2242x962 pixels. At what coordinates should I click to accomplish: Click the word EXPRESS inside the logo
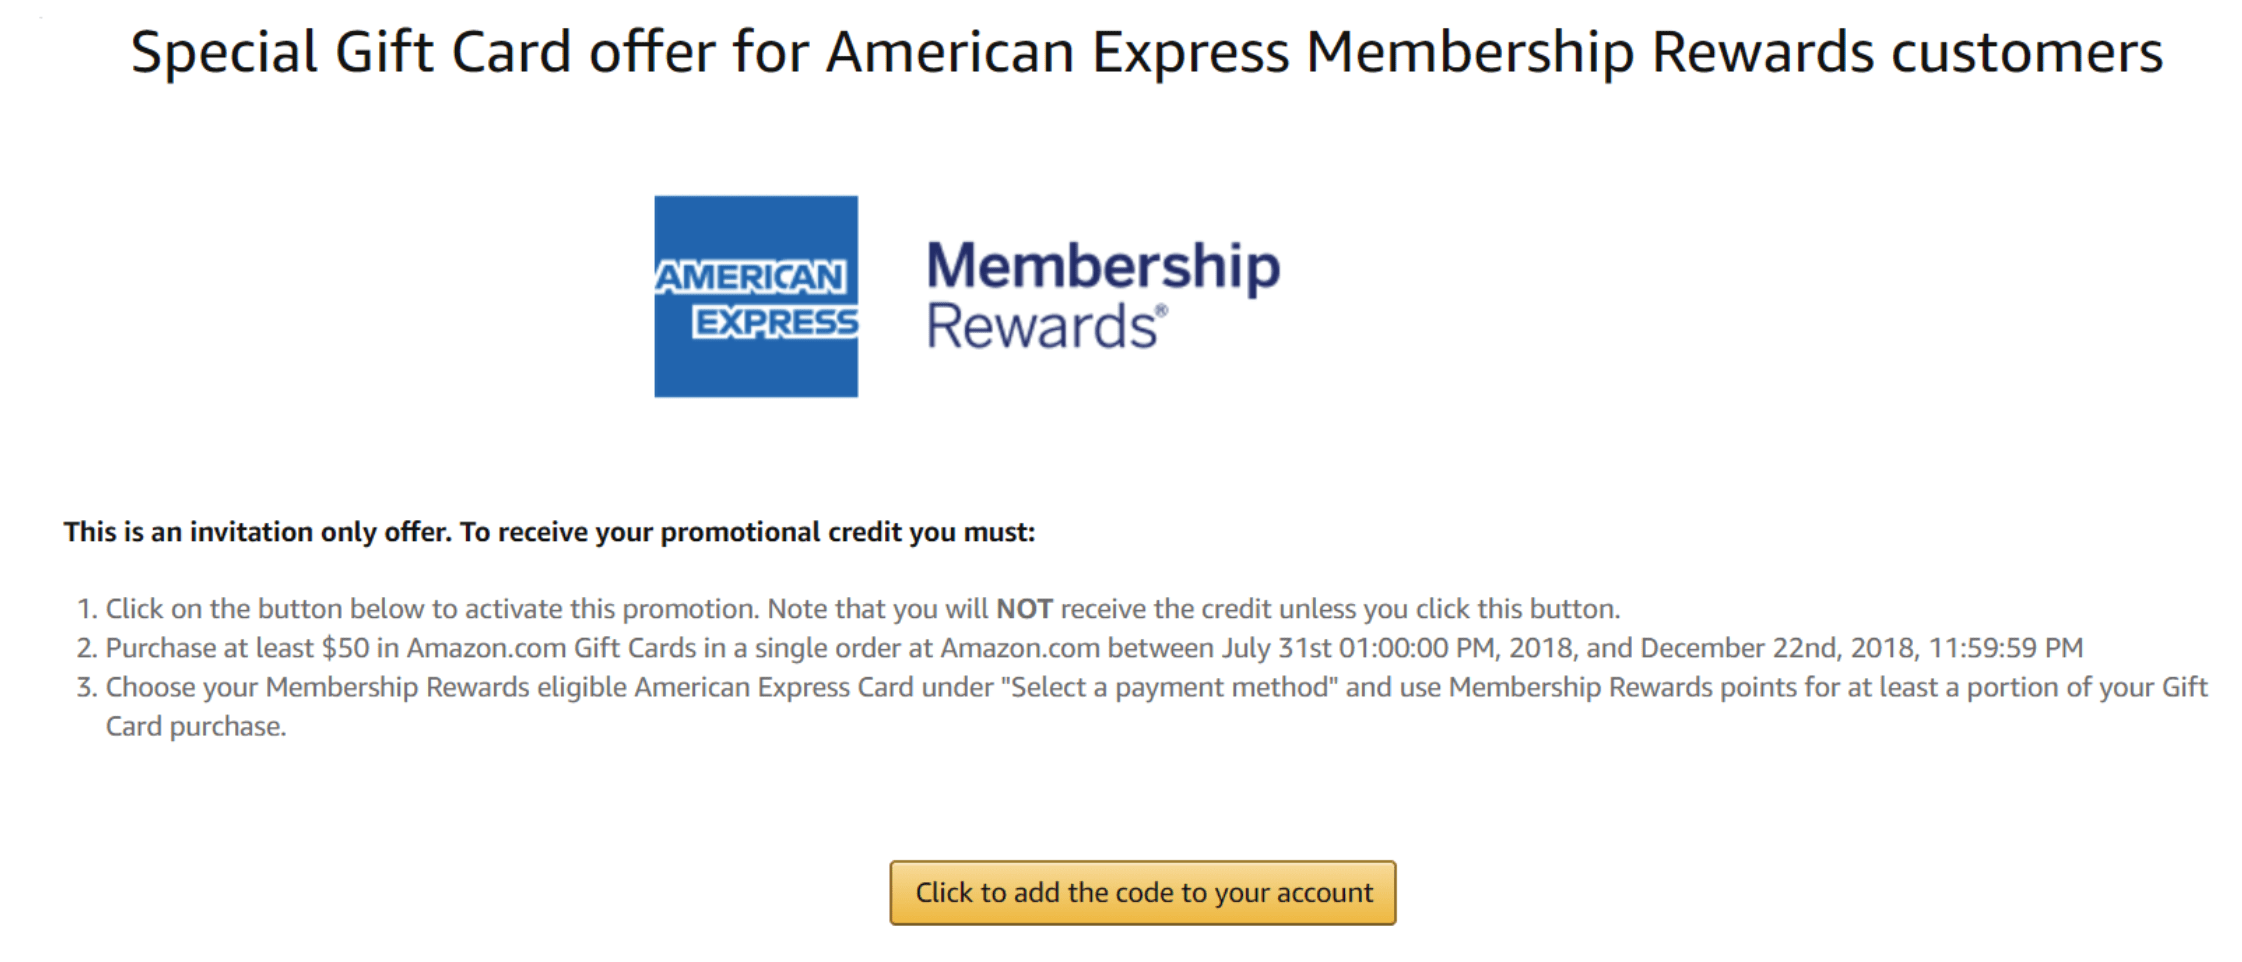(x=776, y=322)
